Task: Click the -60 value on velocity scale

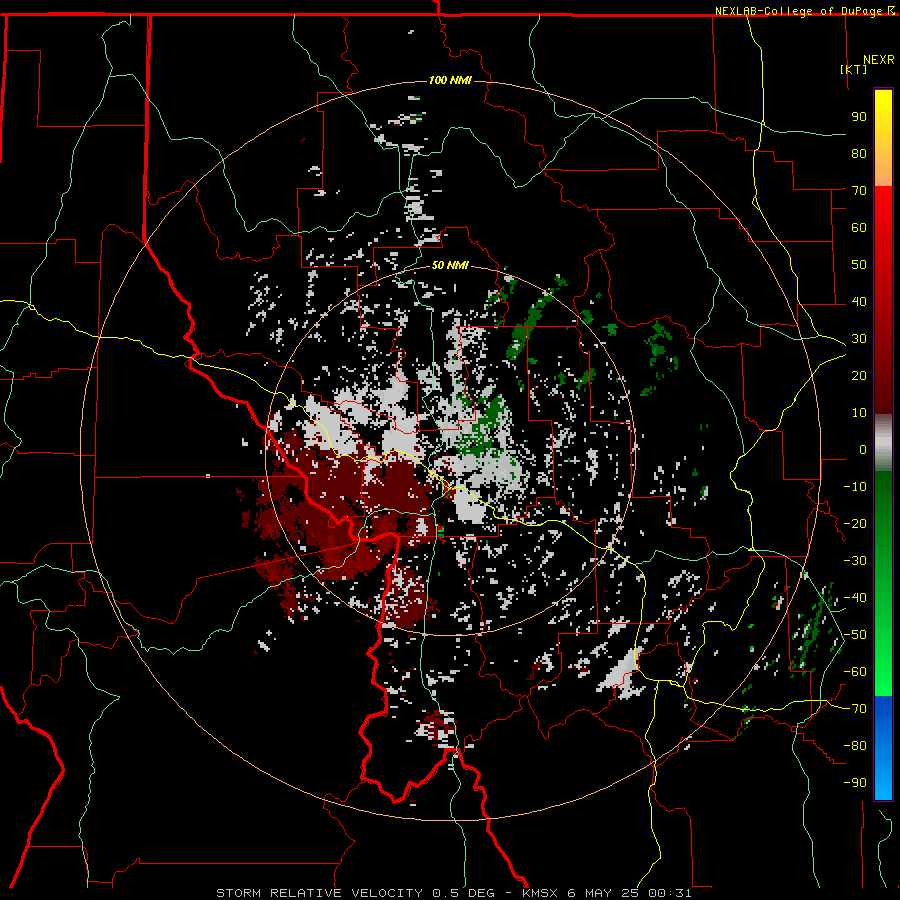Action: 855,672
